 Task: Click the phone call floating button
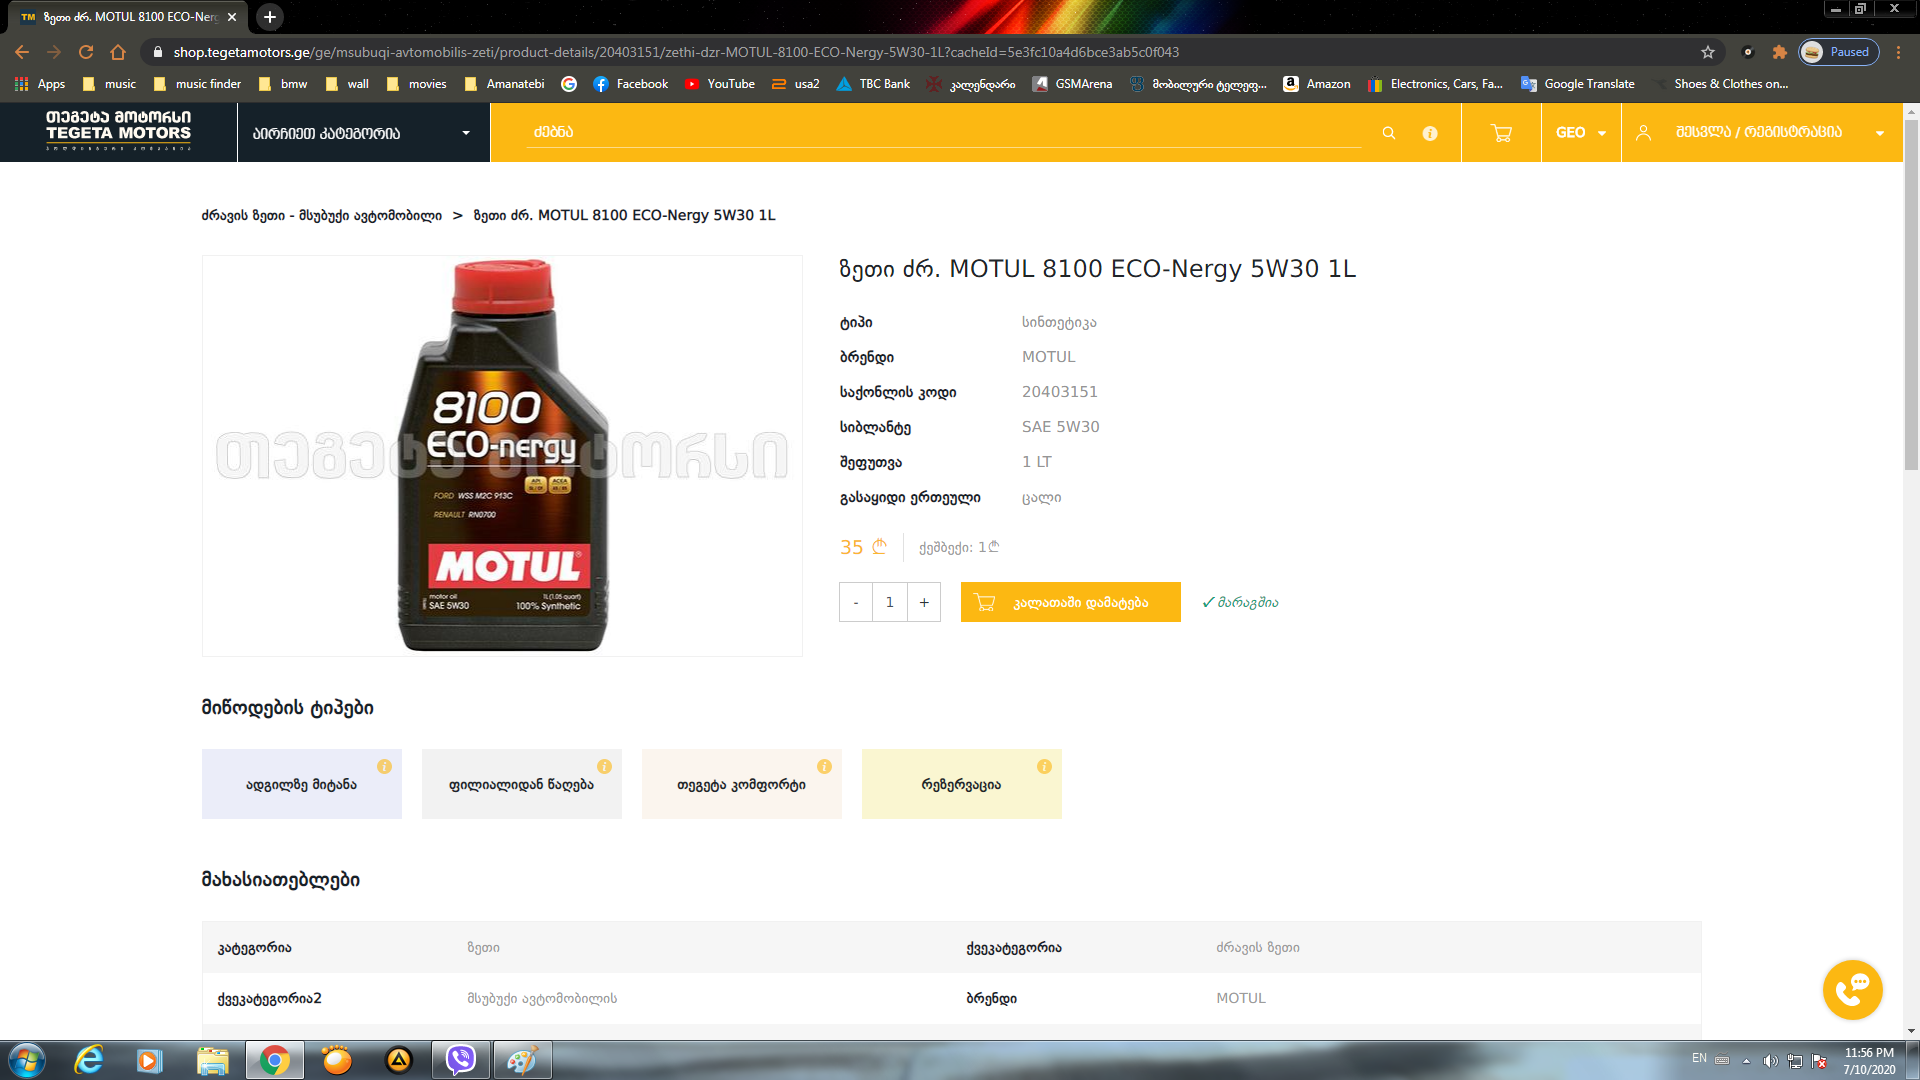(x=1852, y=990)
